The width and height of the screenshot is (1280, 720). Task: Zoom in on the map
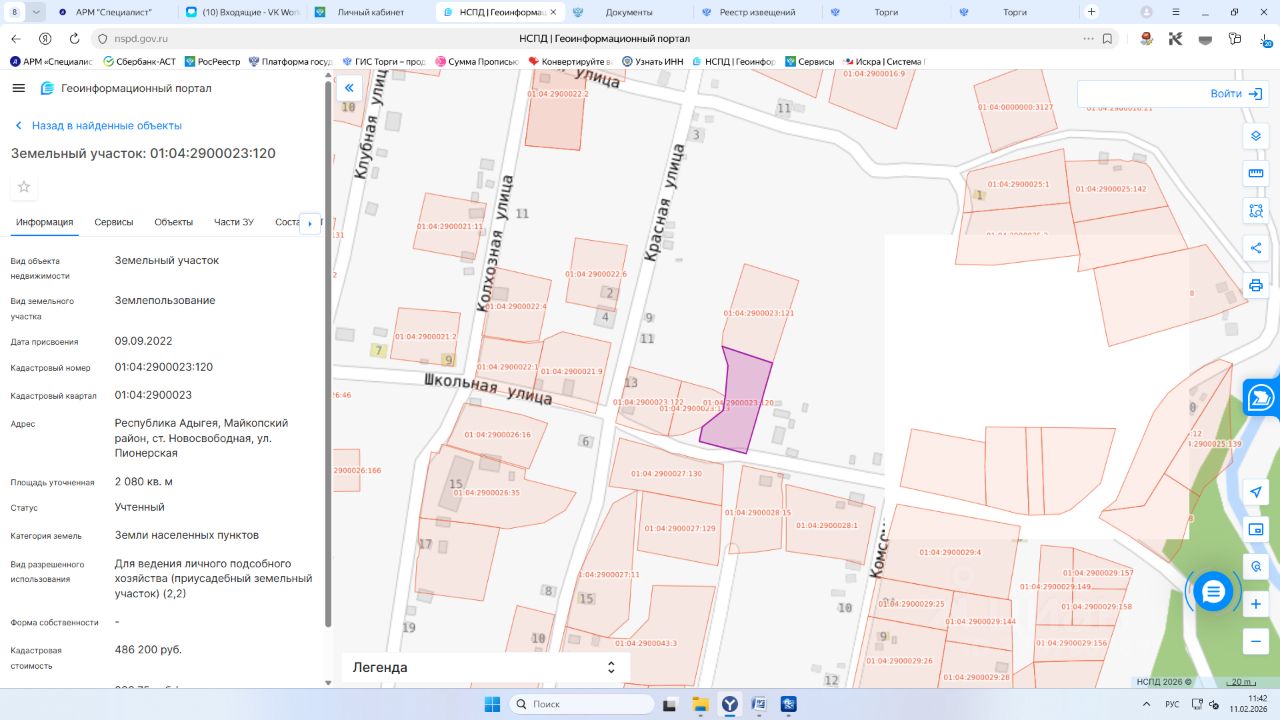(1256, 604)
